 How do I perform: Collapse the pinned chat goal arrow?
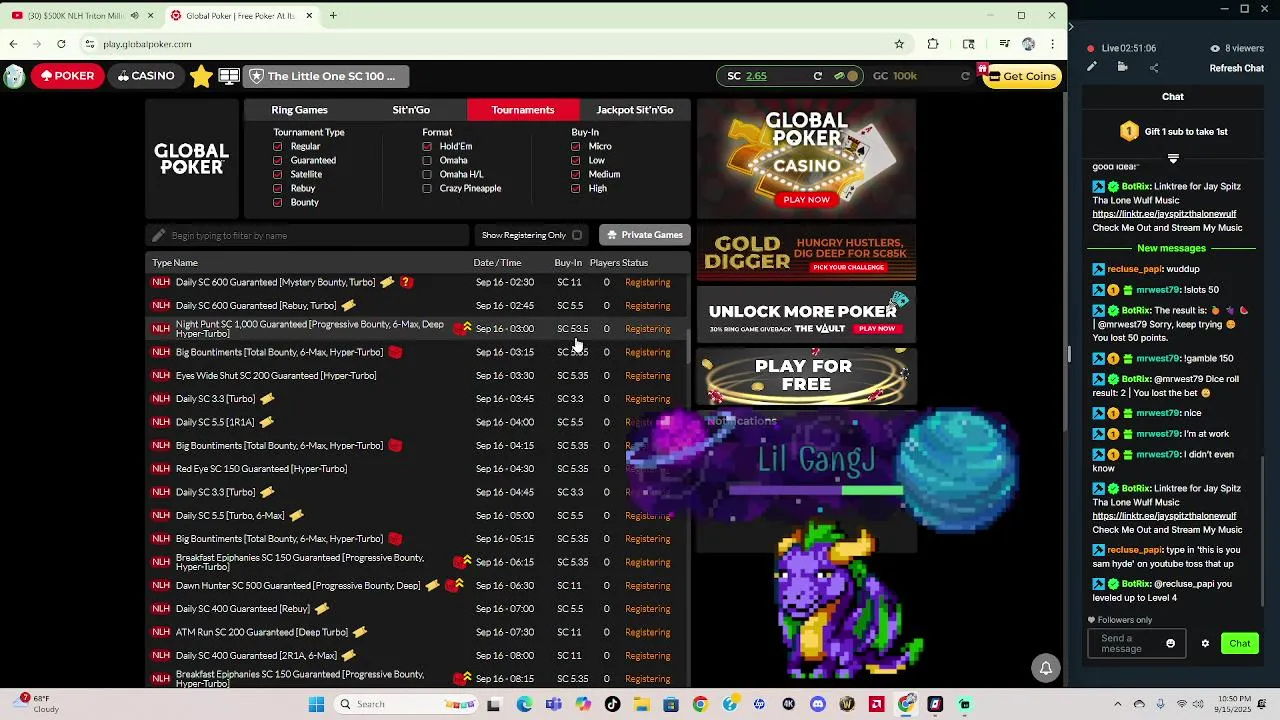point(1173,159)
